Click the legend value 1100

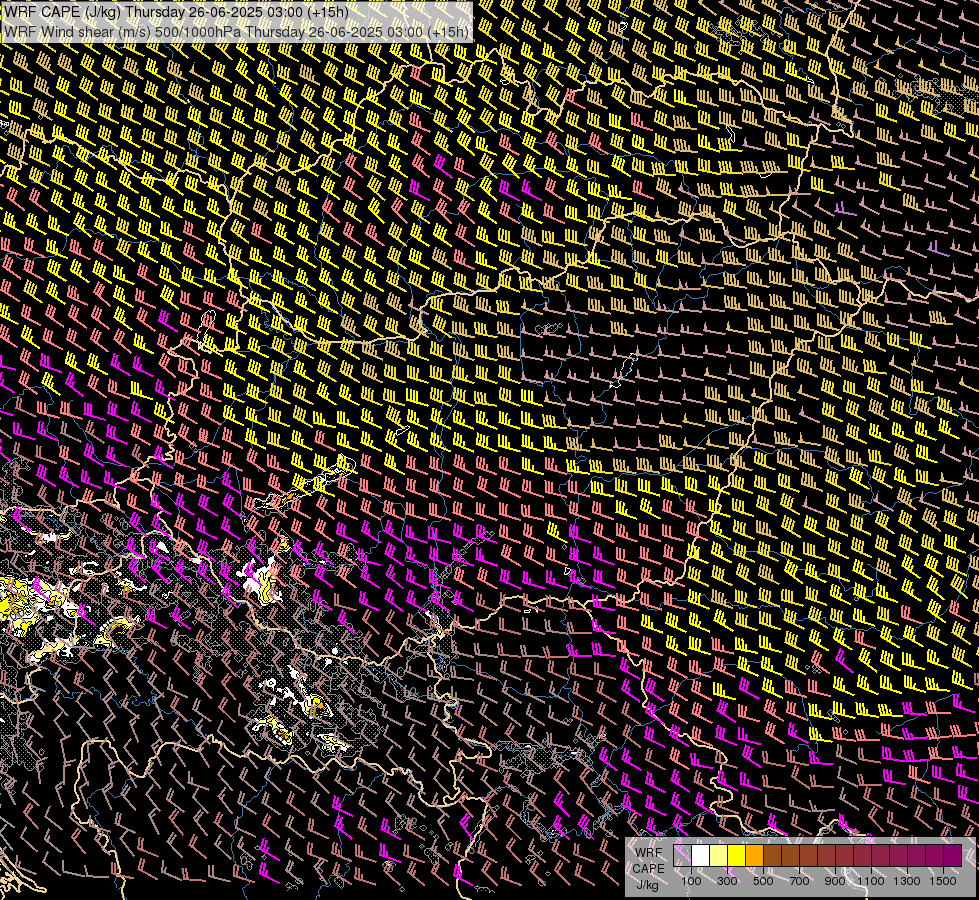tap(870, 881)
